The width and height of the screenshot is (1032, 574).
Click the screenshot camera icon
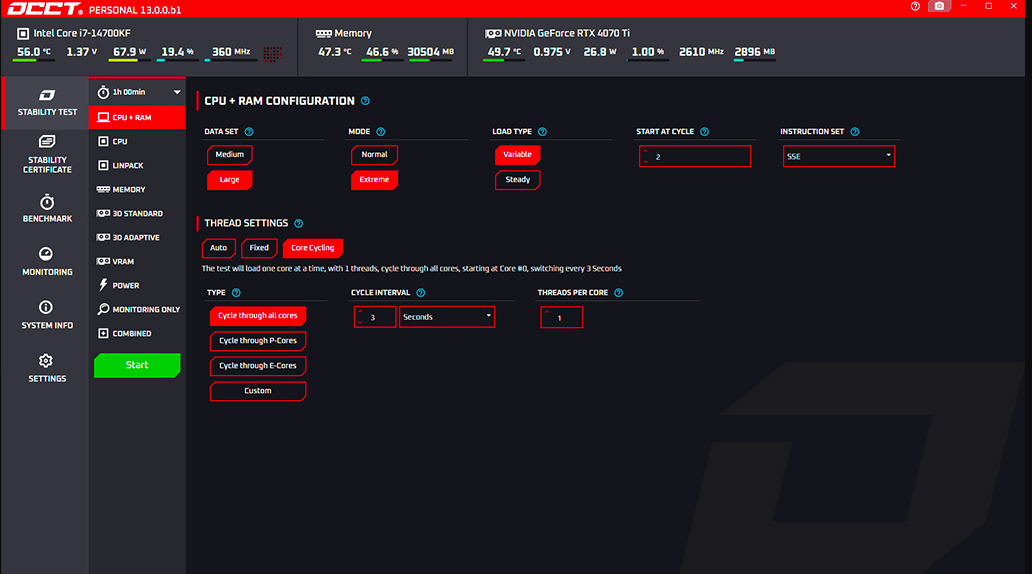[939, 6]
